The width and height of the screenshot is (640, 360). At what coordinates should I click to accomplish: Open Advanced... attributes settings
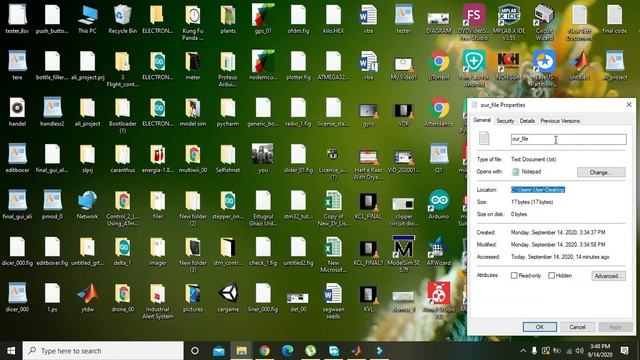click(608, 276)
